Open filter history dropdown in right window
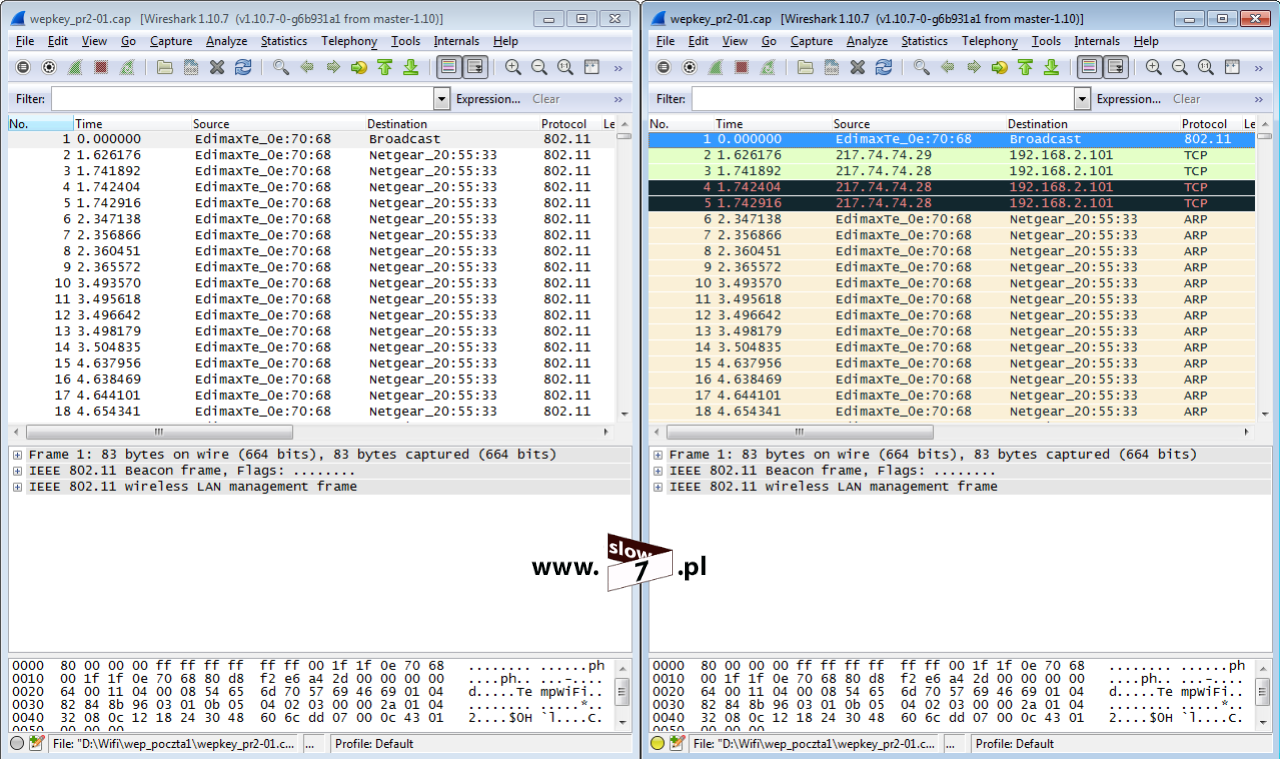 [x=1082, y=99]
